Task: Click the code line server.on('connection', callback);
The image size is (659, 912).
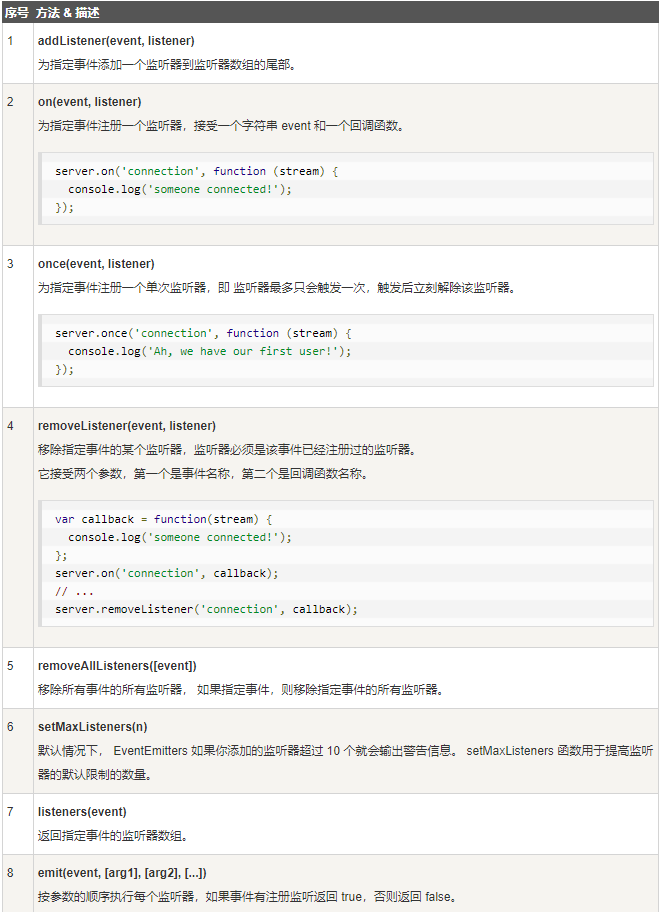Action: tap(167, 573)
